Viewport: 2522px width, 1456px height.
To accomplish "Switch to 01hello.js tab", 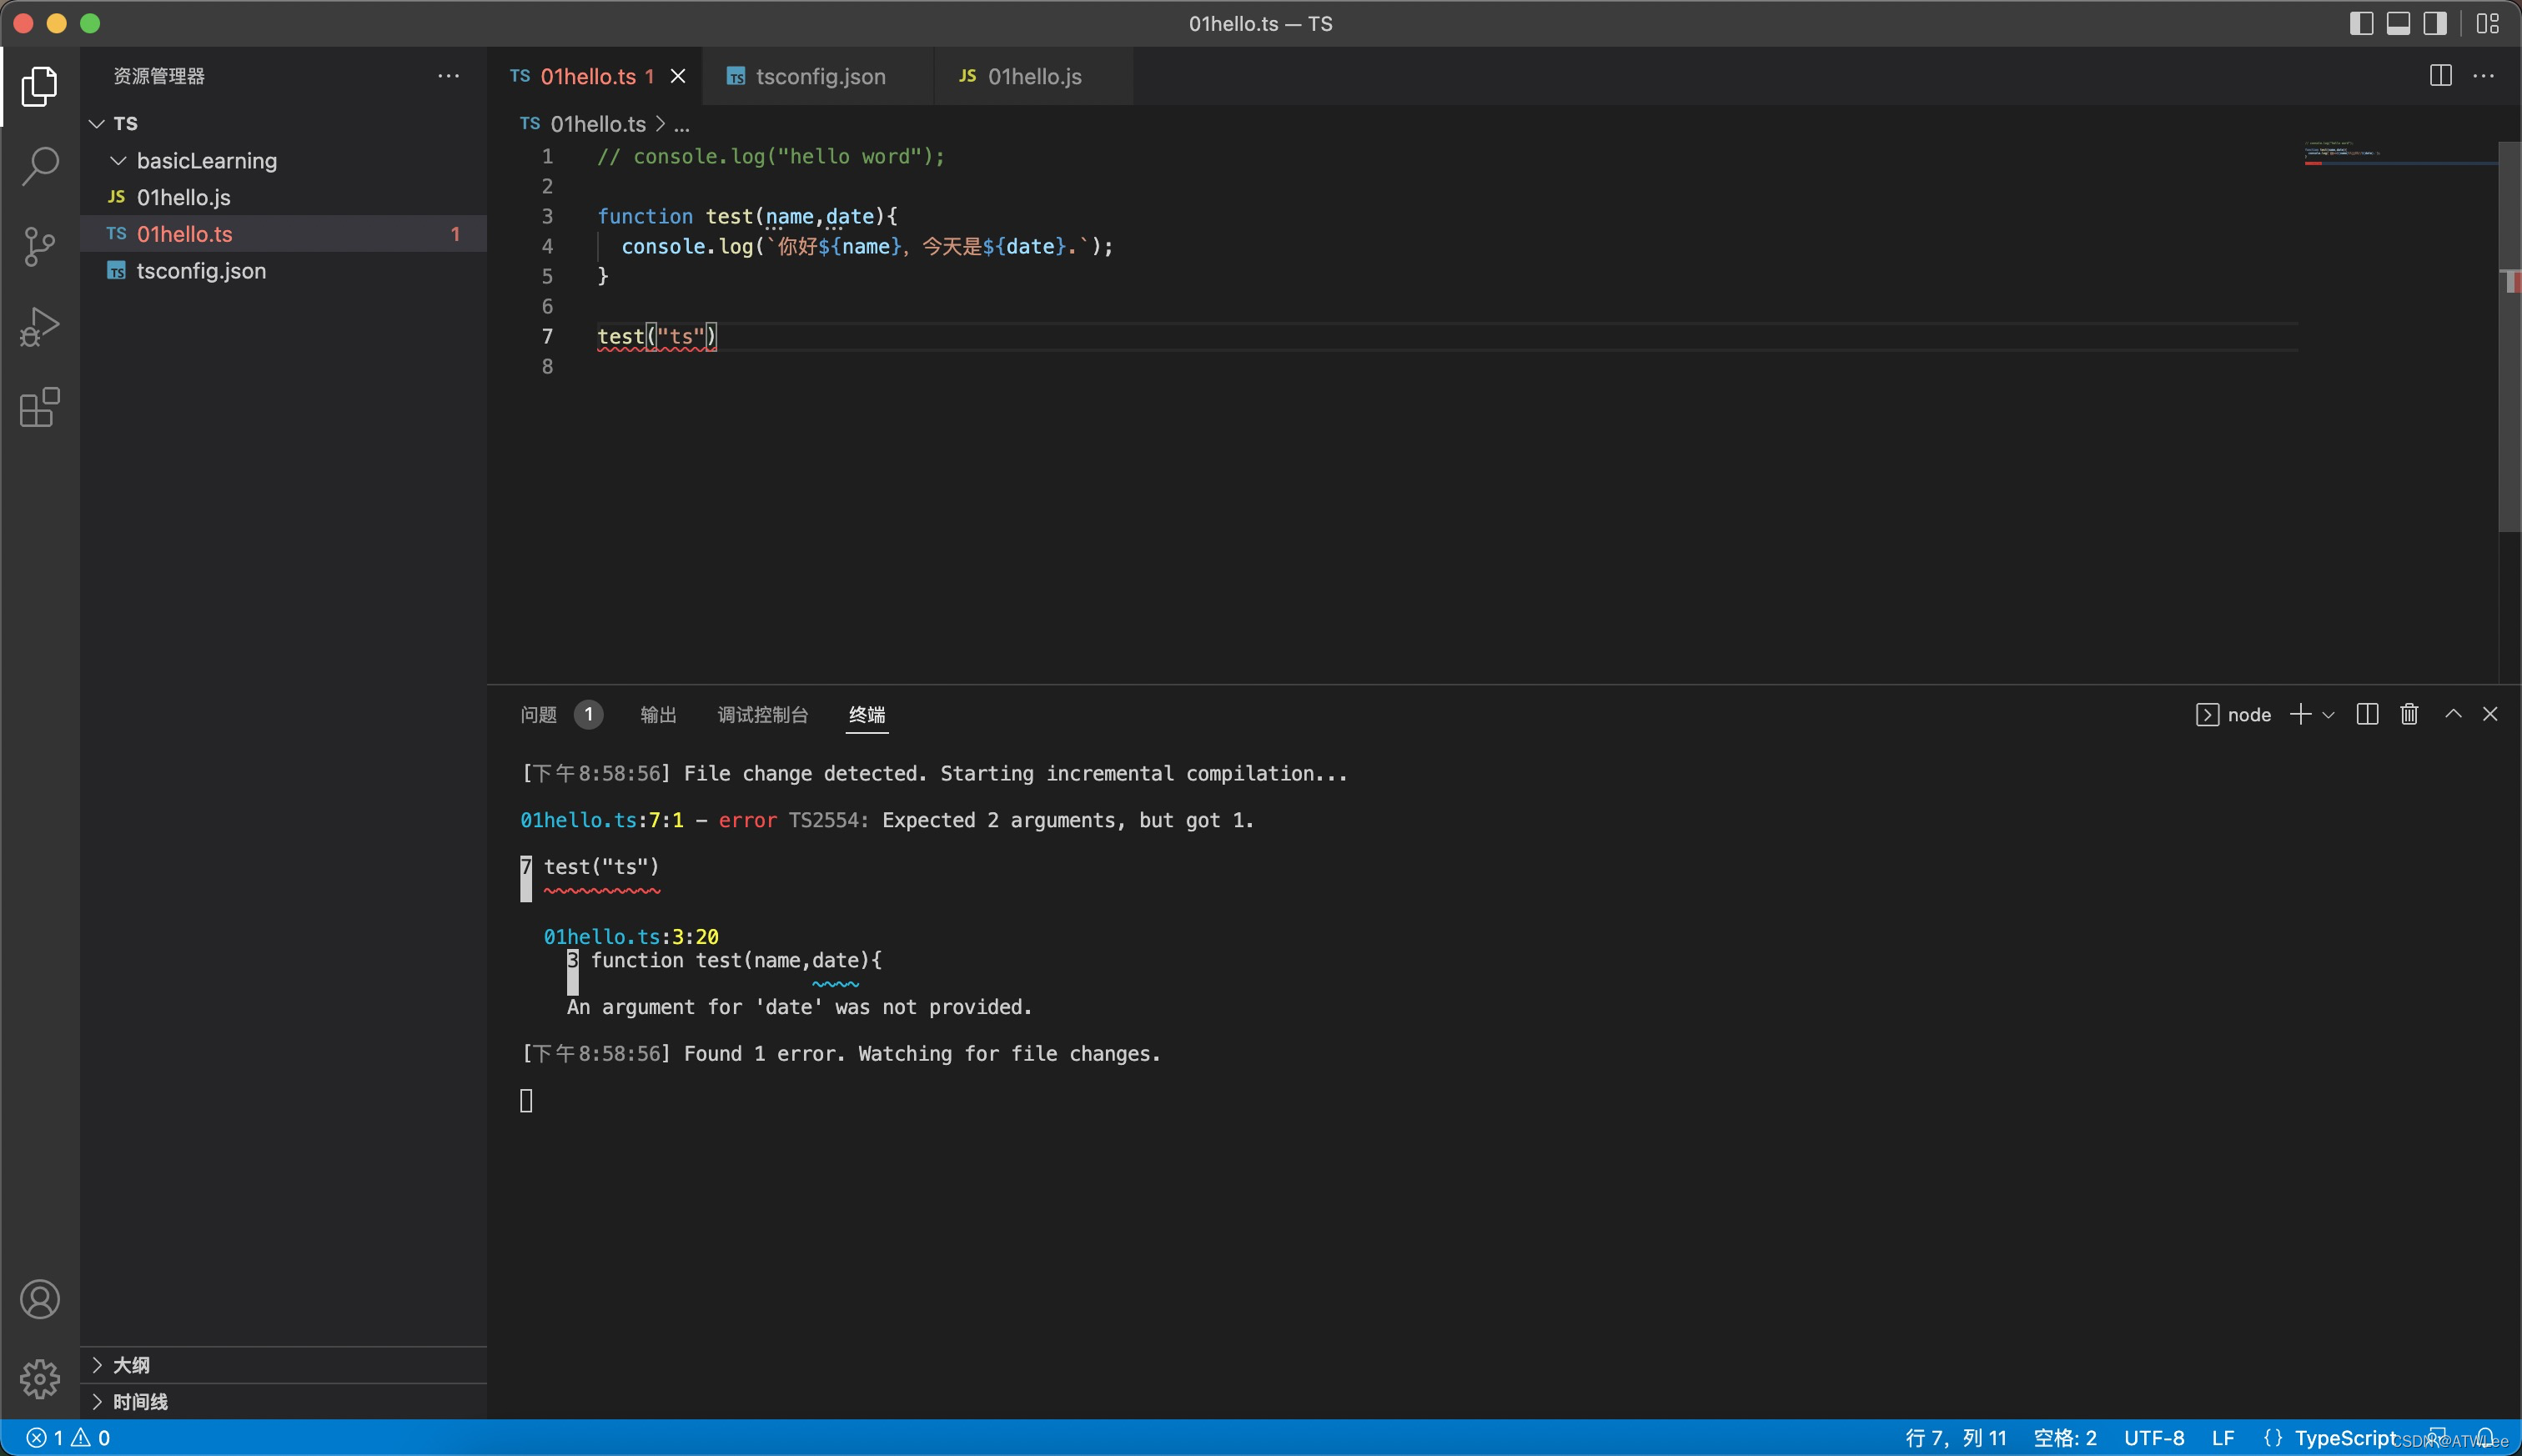I will point(1034,76).
